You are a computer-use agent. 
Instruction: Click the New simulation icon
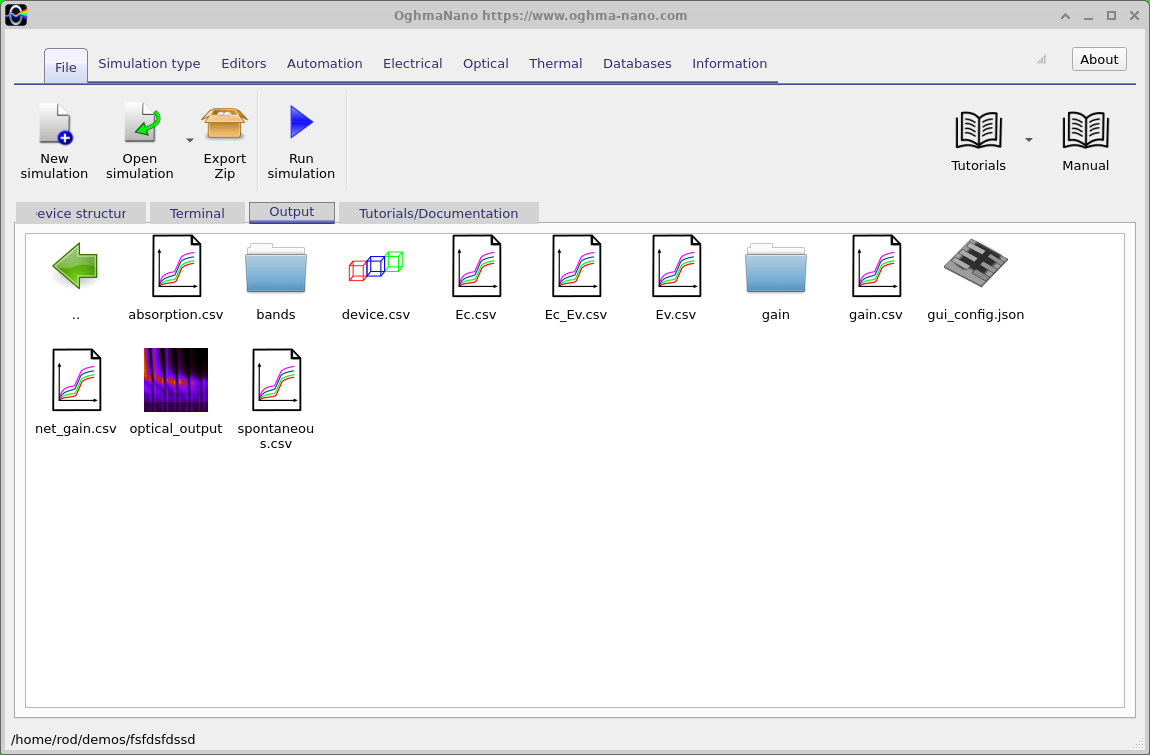click(x=55, y=123)
